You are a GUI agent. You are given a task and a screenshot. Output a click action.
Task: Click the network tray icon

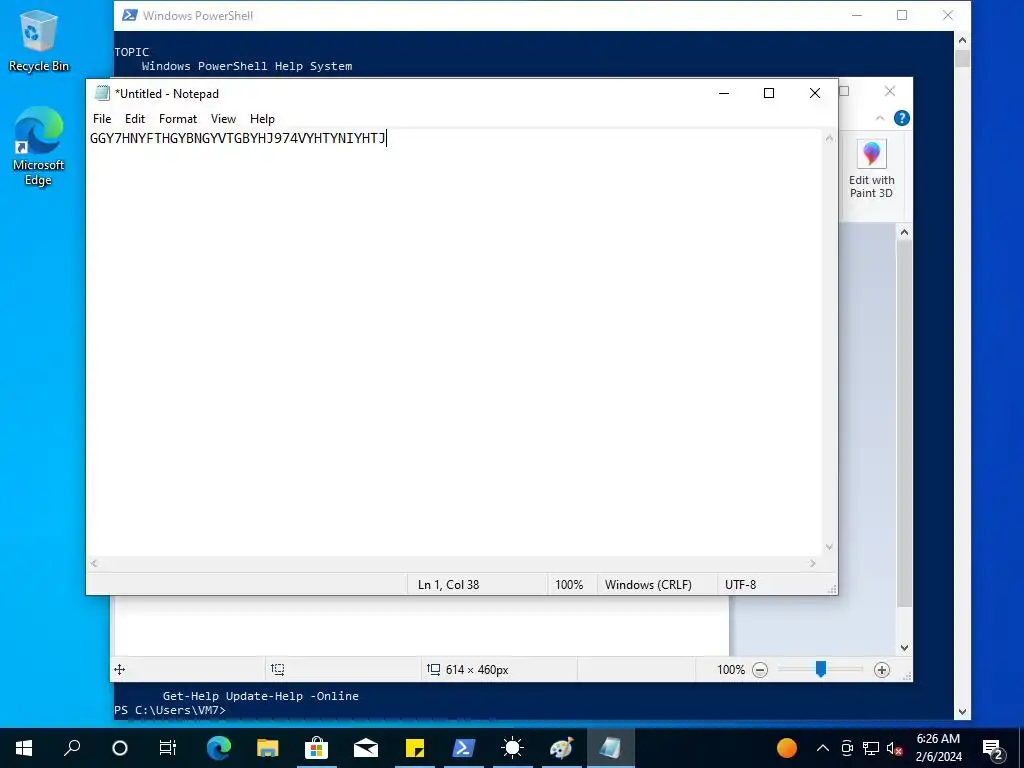coord(871,748)
